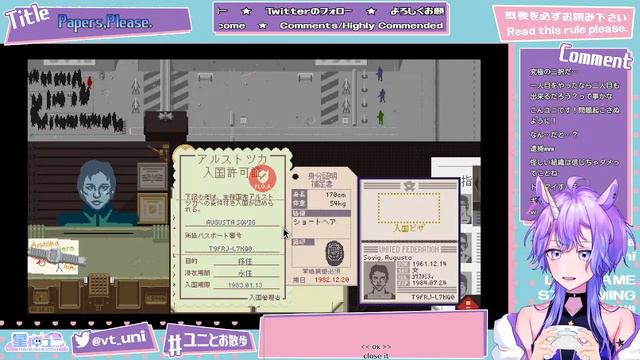Click the dotted visa stamp area in passport

coord(409,208)
